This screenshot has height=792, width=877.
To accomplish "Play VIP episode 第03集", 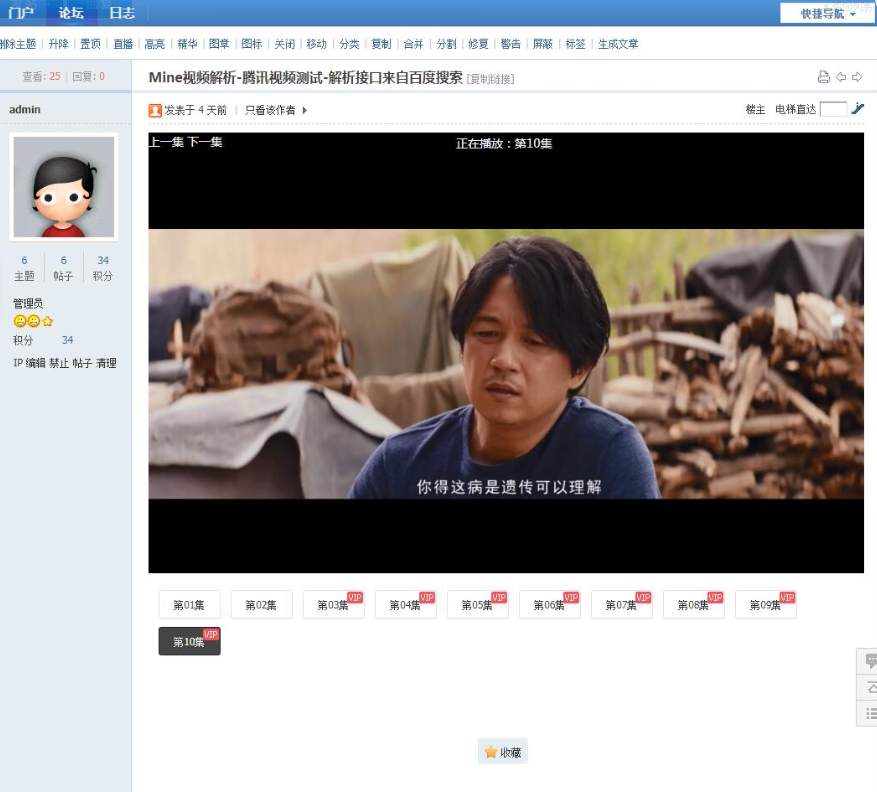I will pyautogui.click(x=333, y=605).
